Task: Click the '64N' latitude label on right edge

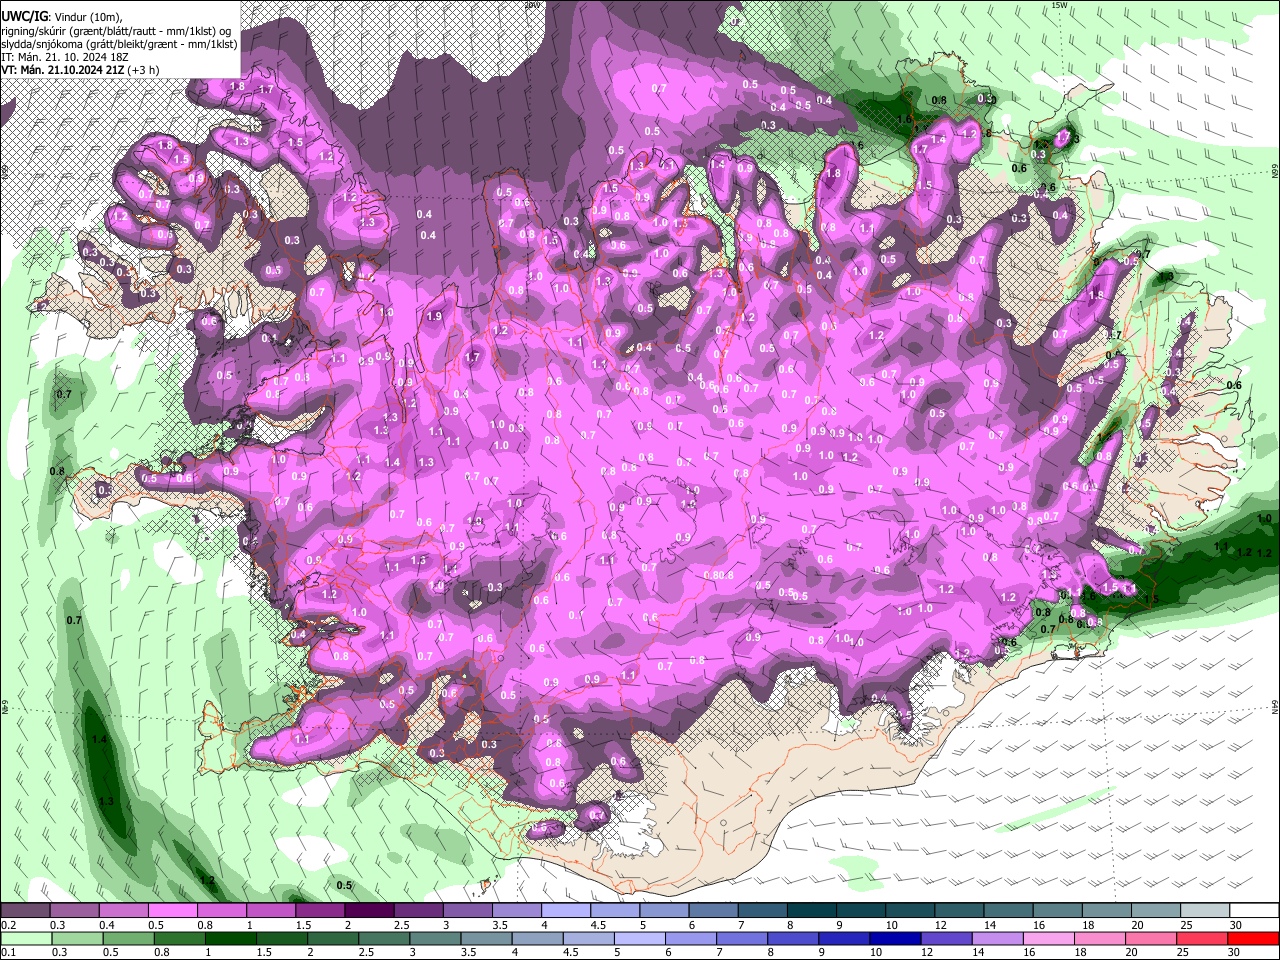Action: coord(1275,707)
